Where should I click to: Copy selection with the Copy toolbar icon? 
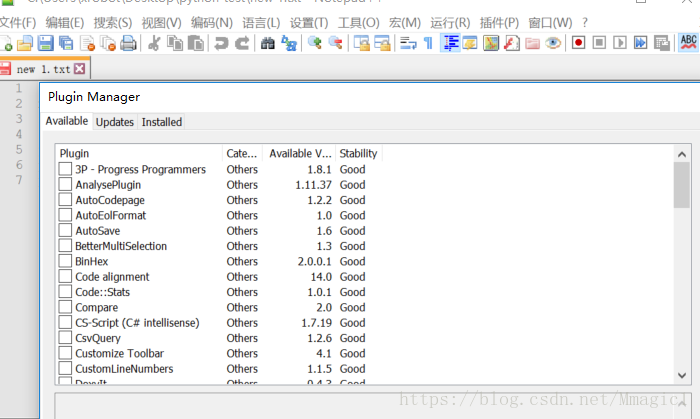pos(175,43)
